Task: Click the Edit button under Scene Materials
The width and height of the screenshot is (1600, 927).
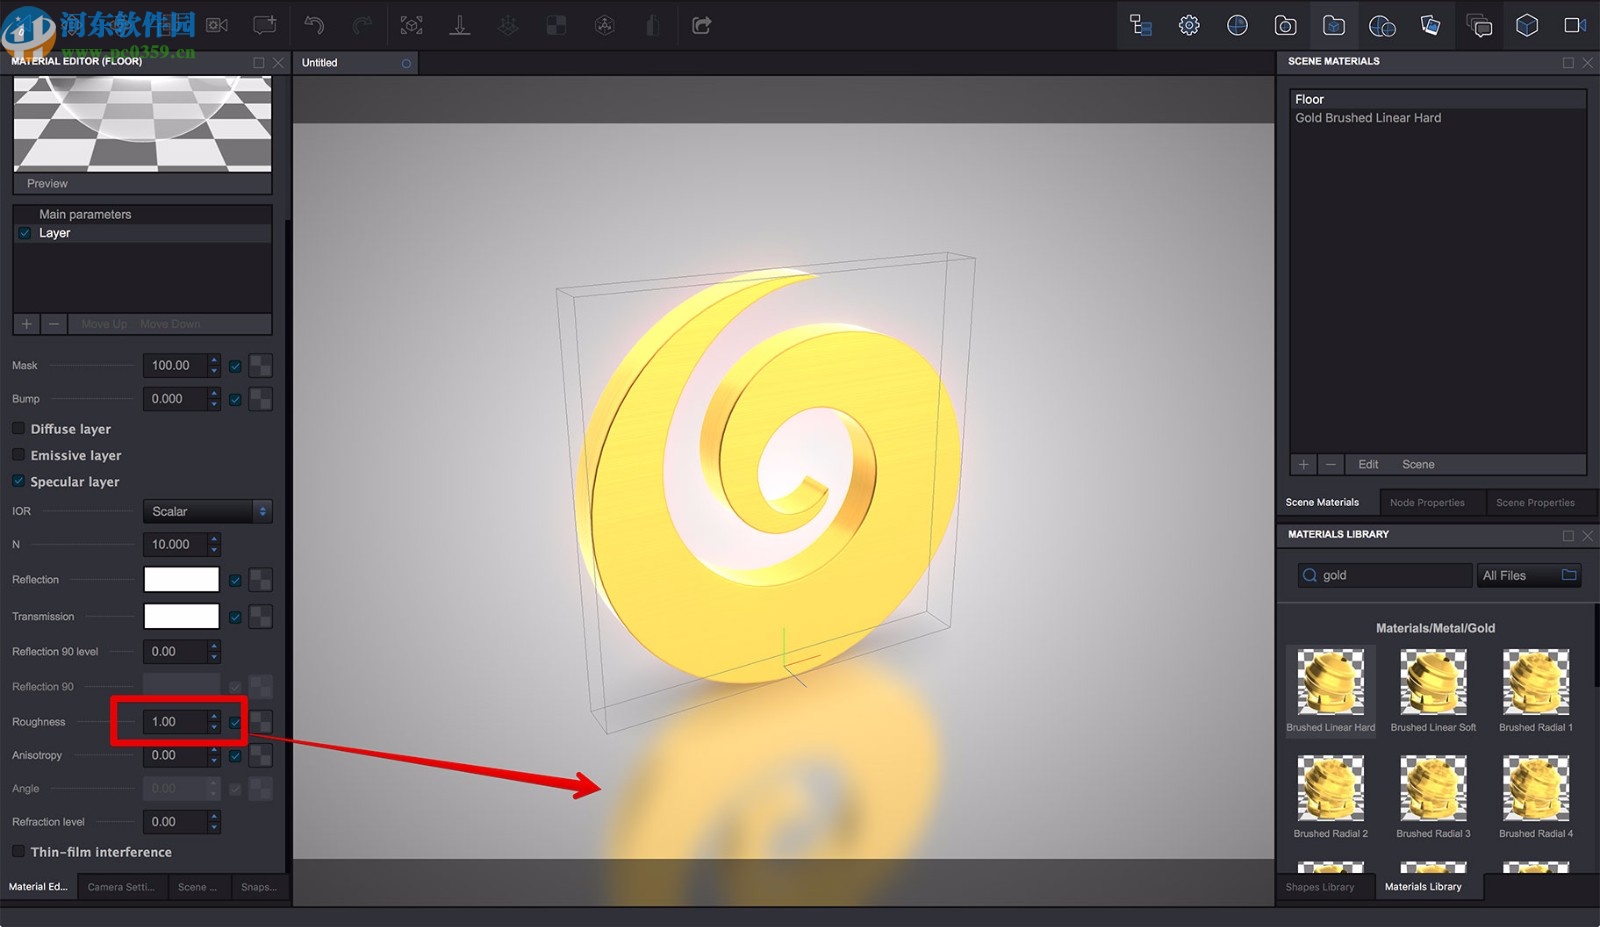Action: (x=1367, y=464)
